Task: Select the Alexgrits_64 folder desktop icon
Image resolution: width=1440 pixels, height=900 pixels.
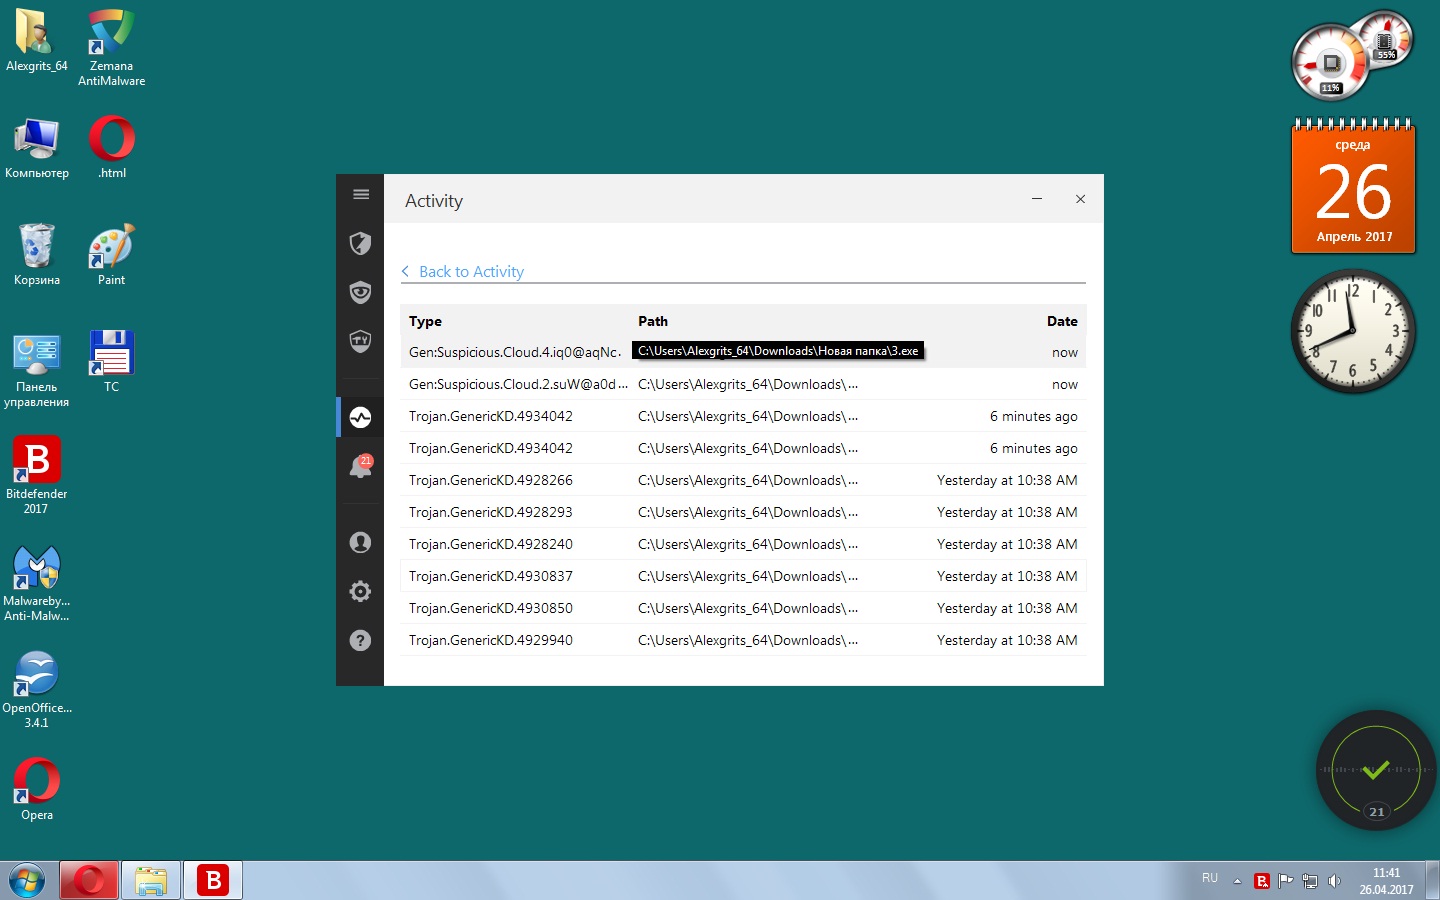Action: [x=37, y=41]
